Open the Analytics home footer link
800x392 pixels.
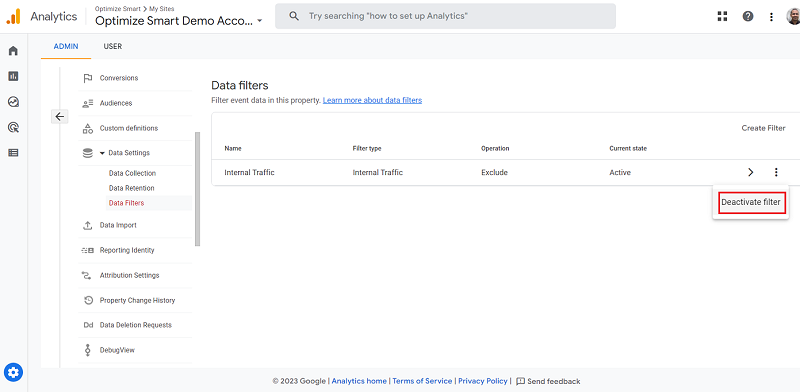click(x=359, y=381)
